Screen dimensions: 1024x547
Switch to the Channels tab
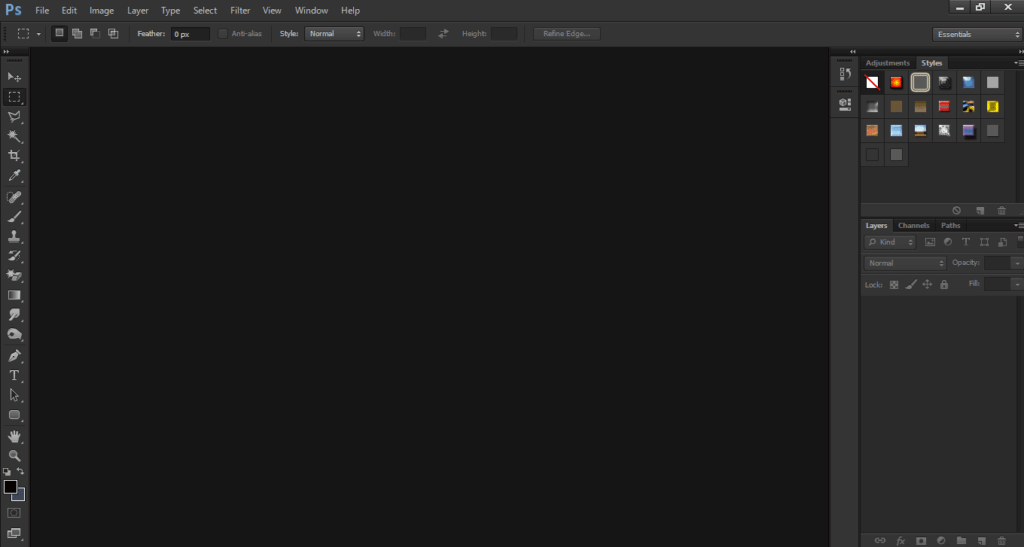tap(913, 226)
